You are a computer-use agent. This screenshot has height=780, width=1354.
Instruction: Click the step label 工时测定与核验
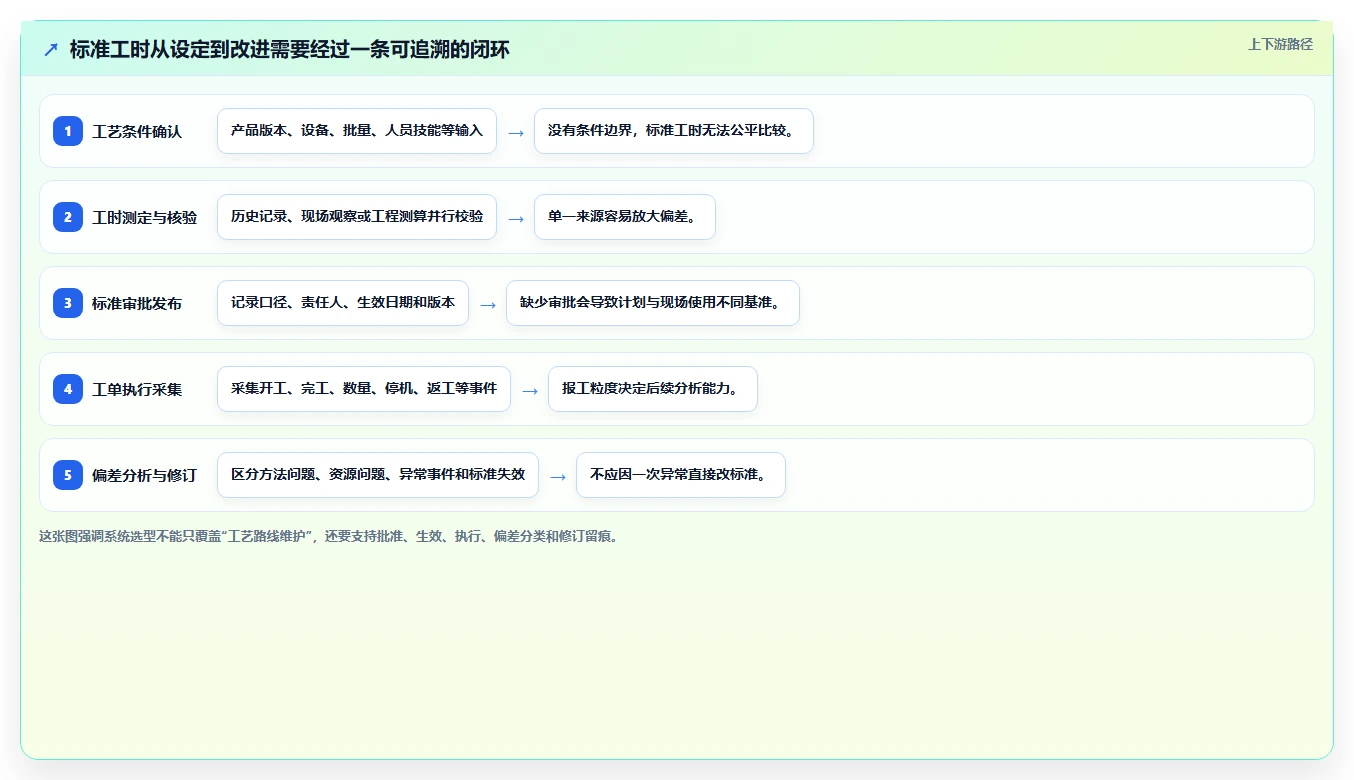(144, 218)
